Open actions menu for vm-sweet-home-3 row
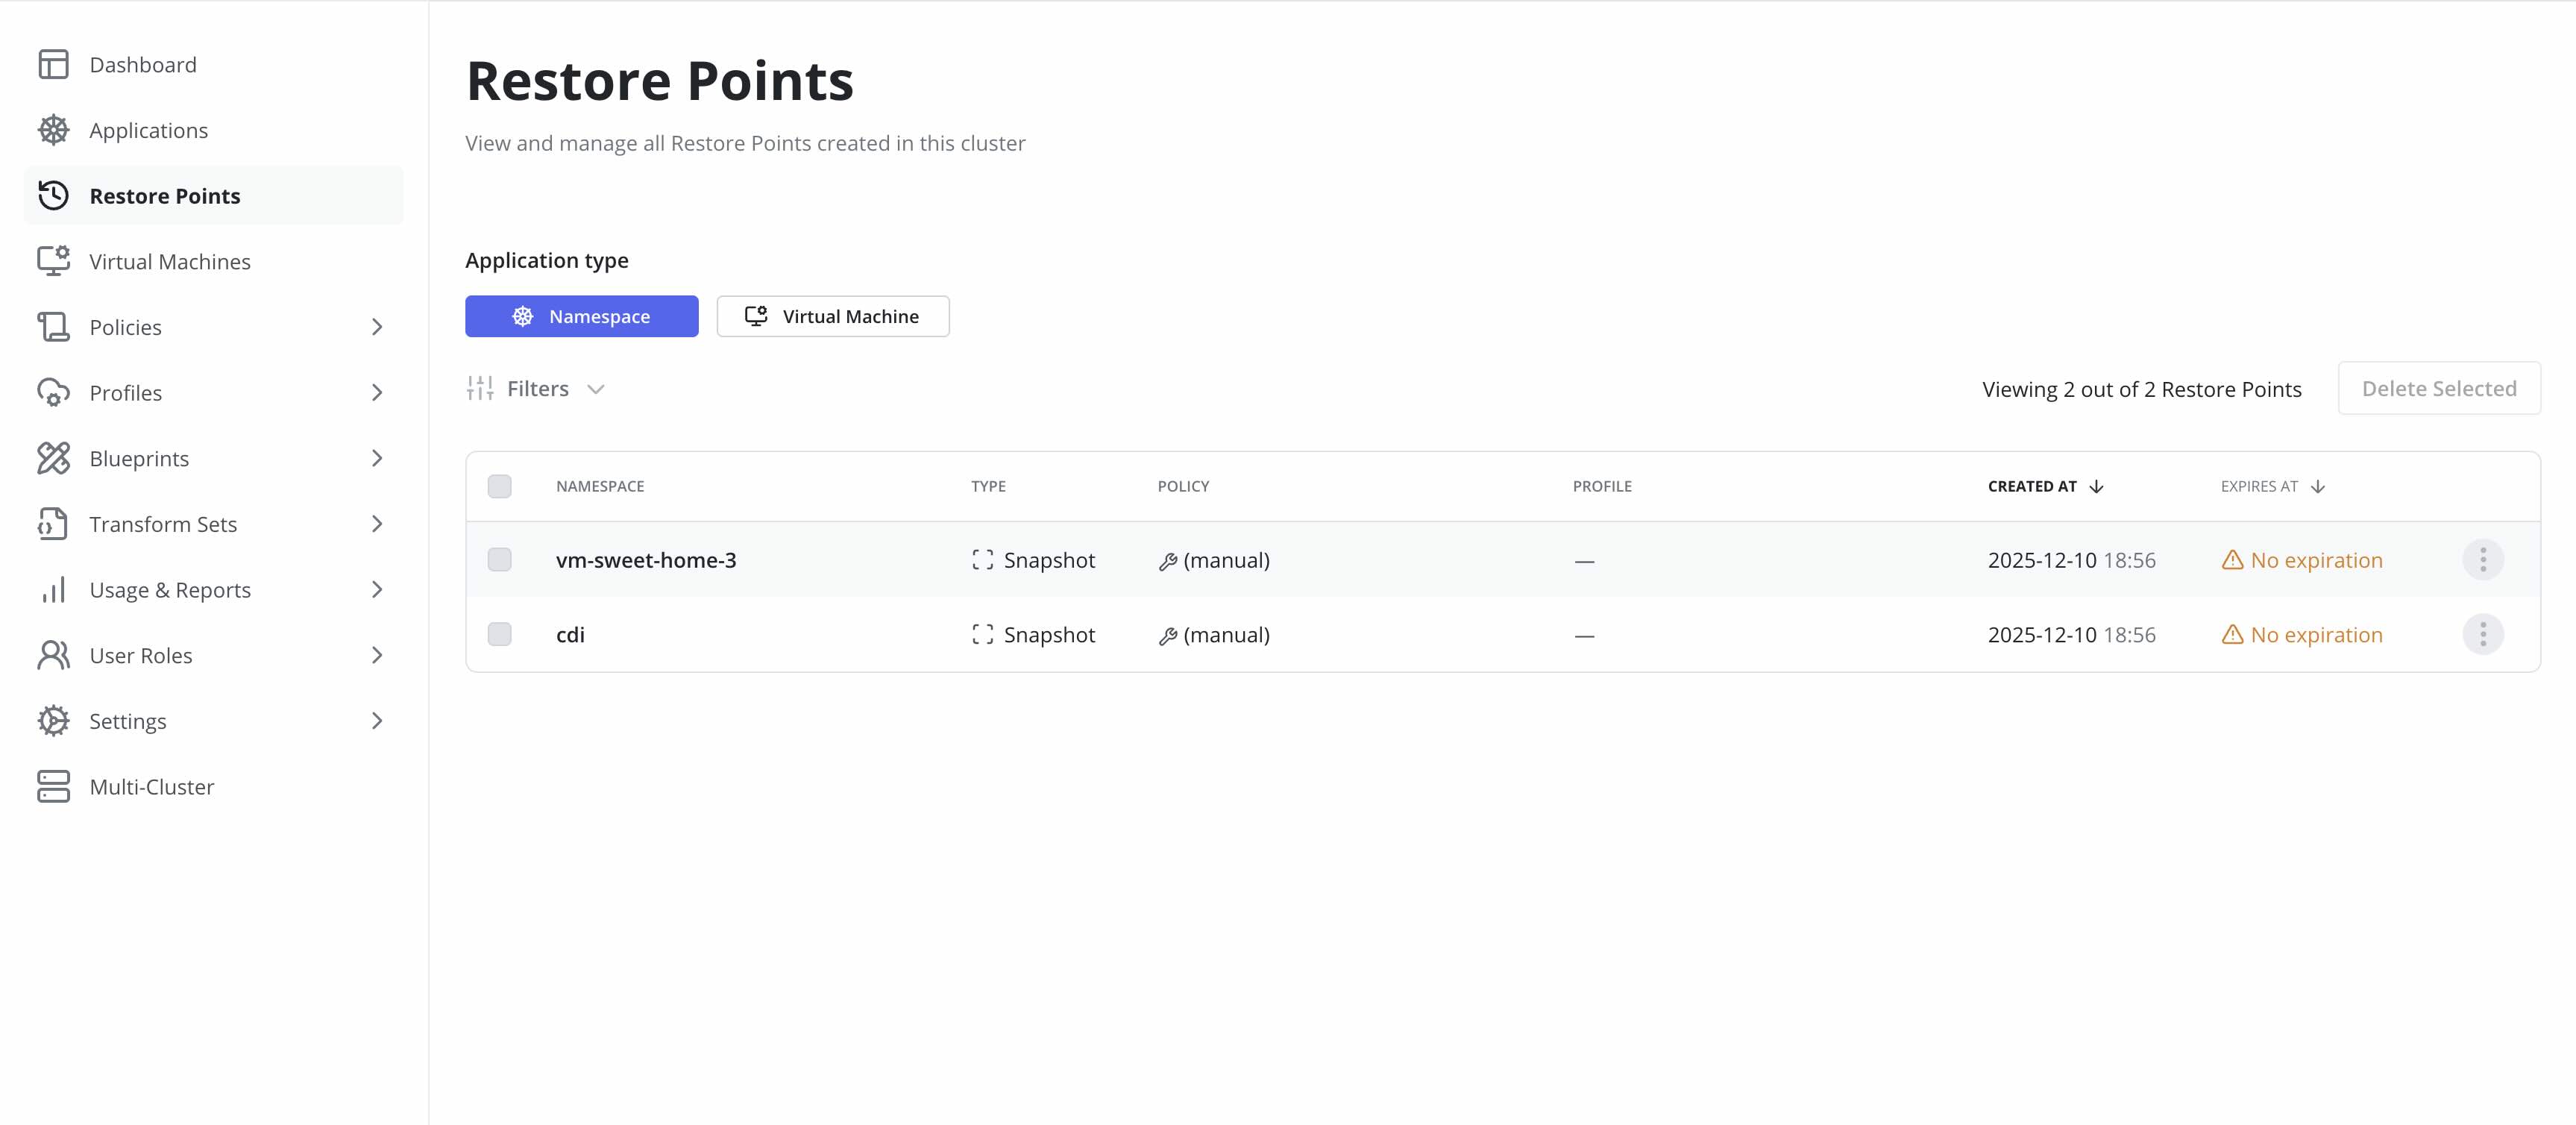2576x1125 pixels. (2482, 560)
